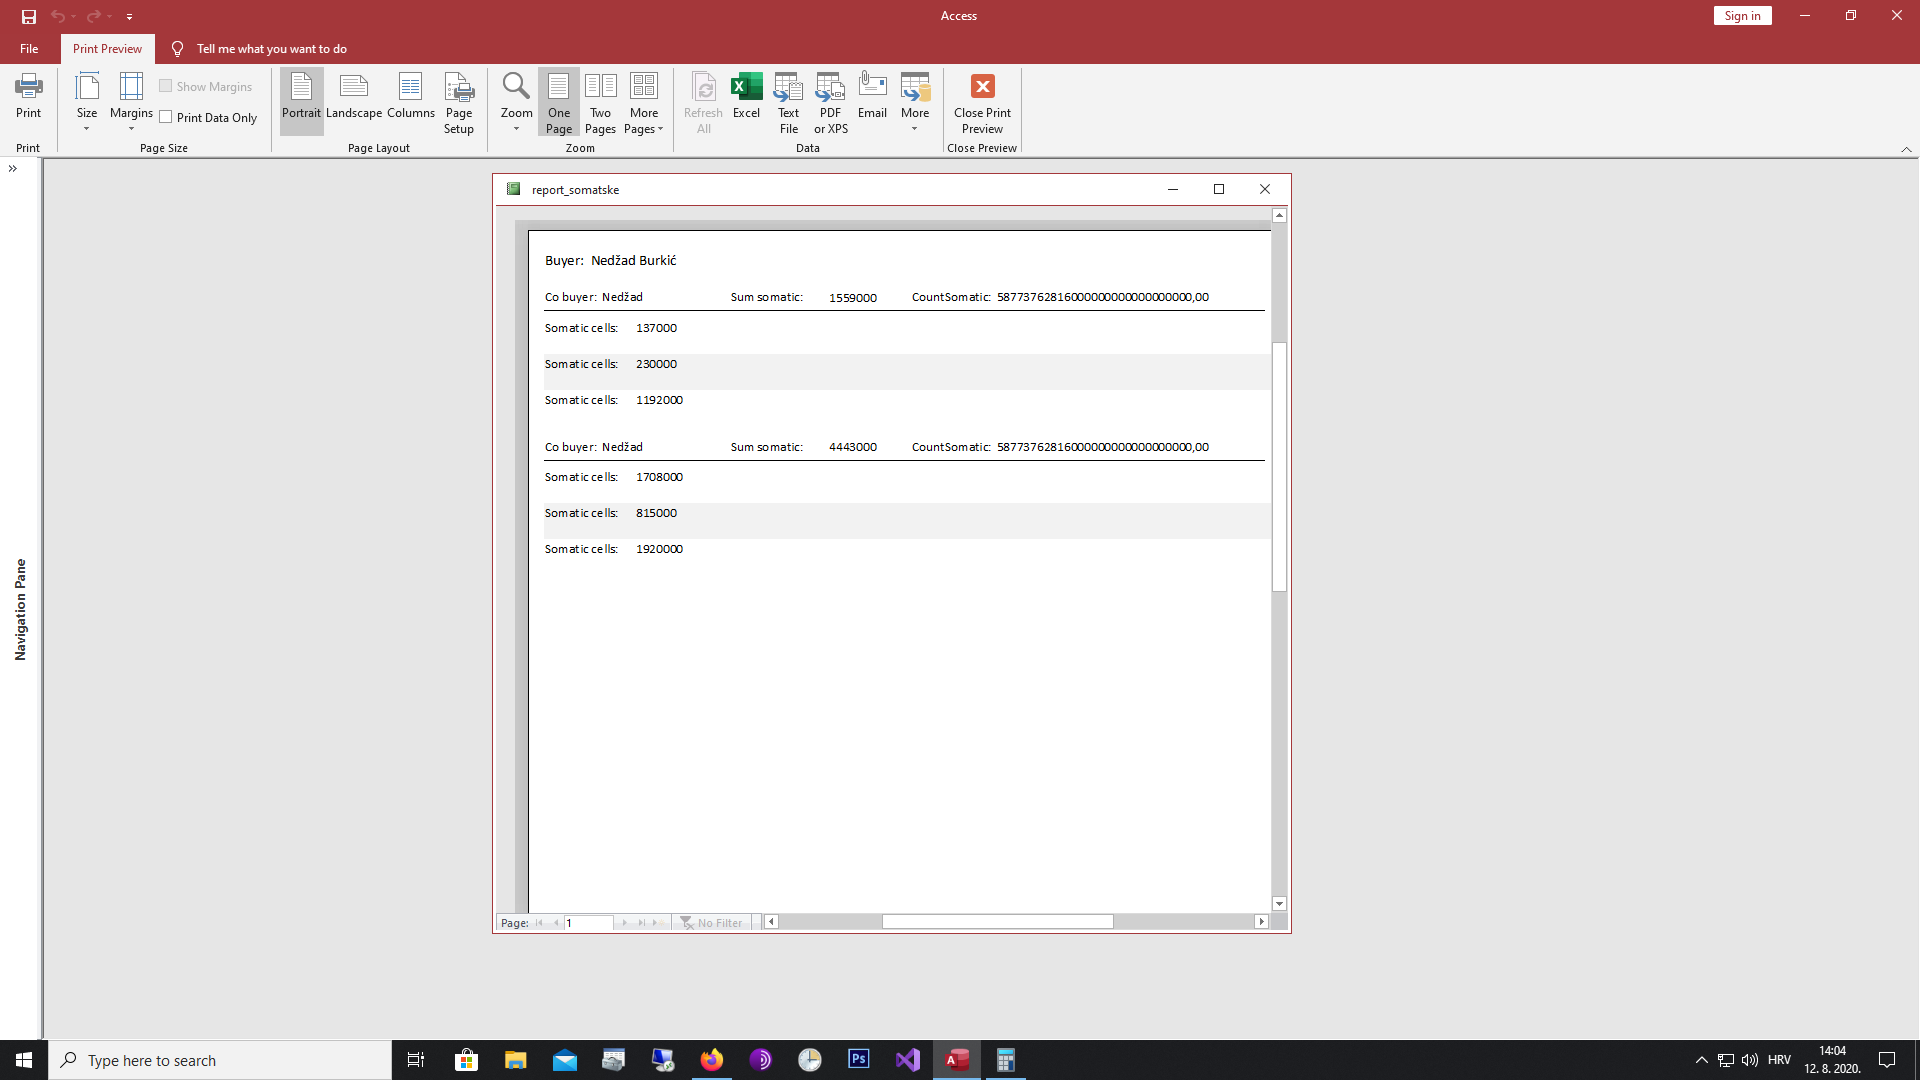
Task: Open Customize Quick Access Toolbar dropdown
Action: [129, 16]
